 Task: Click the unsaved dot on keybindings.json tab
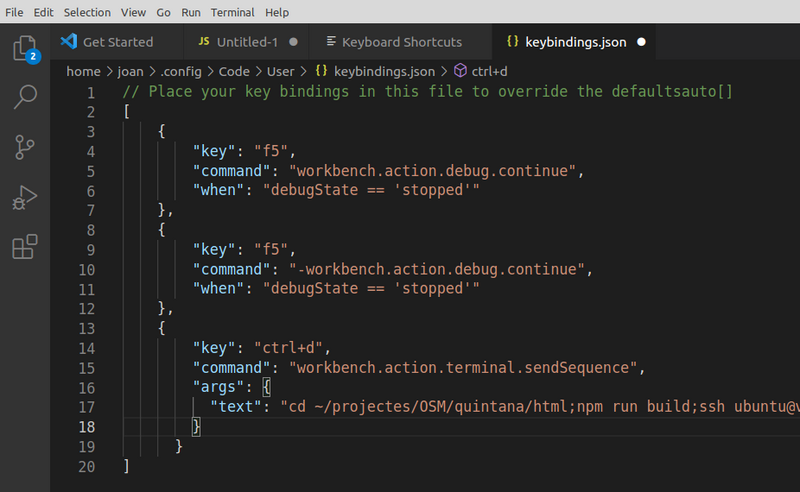point(641,42)
